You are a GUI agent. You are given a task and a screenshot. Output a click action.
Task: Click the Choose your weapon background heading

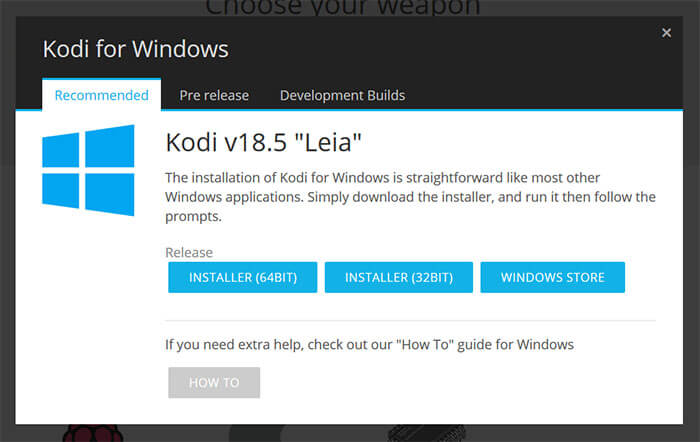(342, 8)
